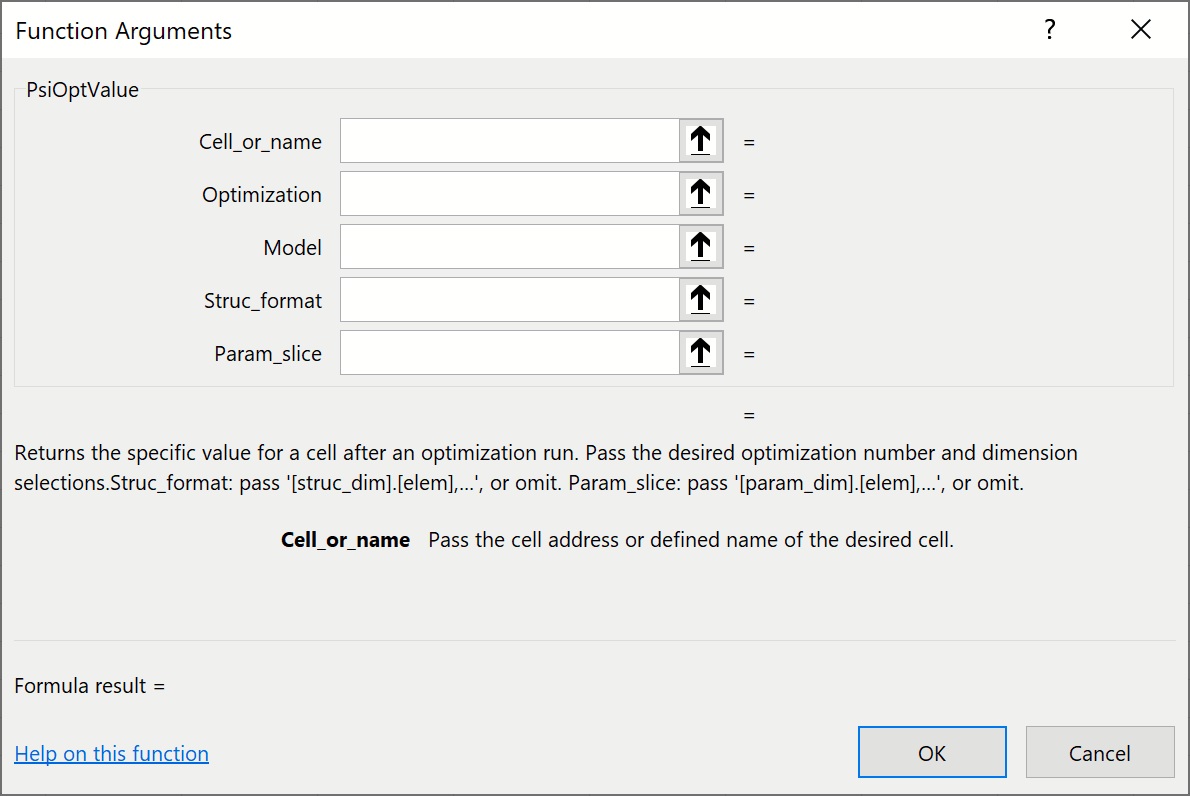Screen dimensions: 1190x796
Task: Click inside the Cell_or_name text box
Action: [510, 141]
